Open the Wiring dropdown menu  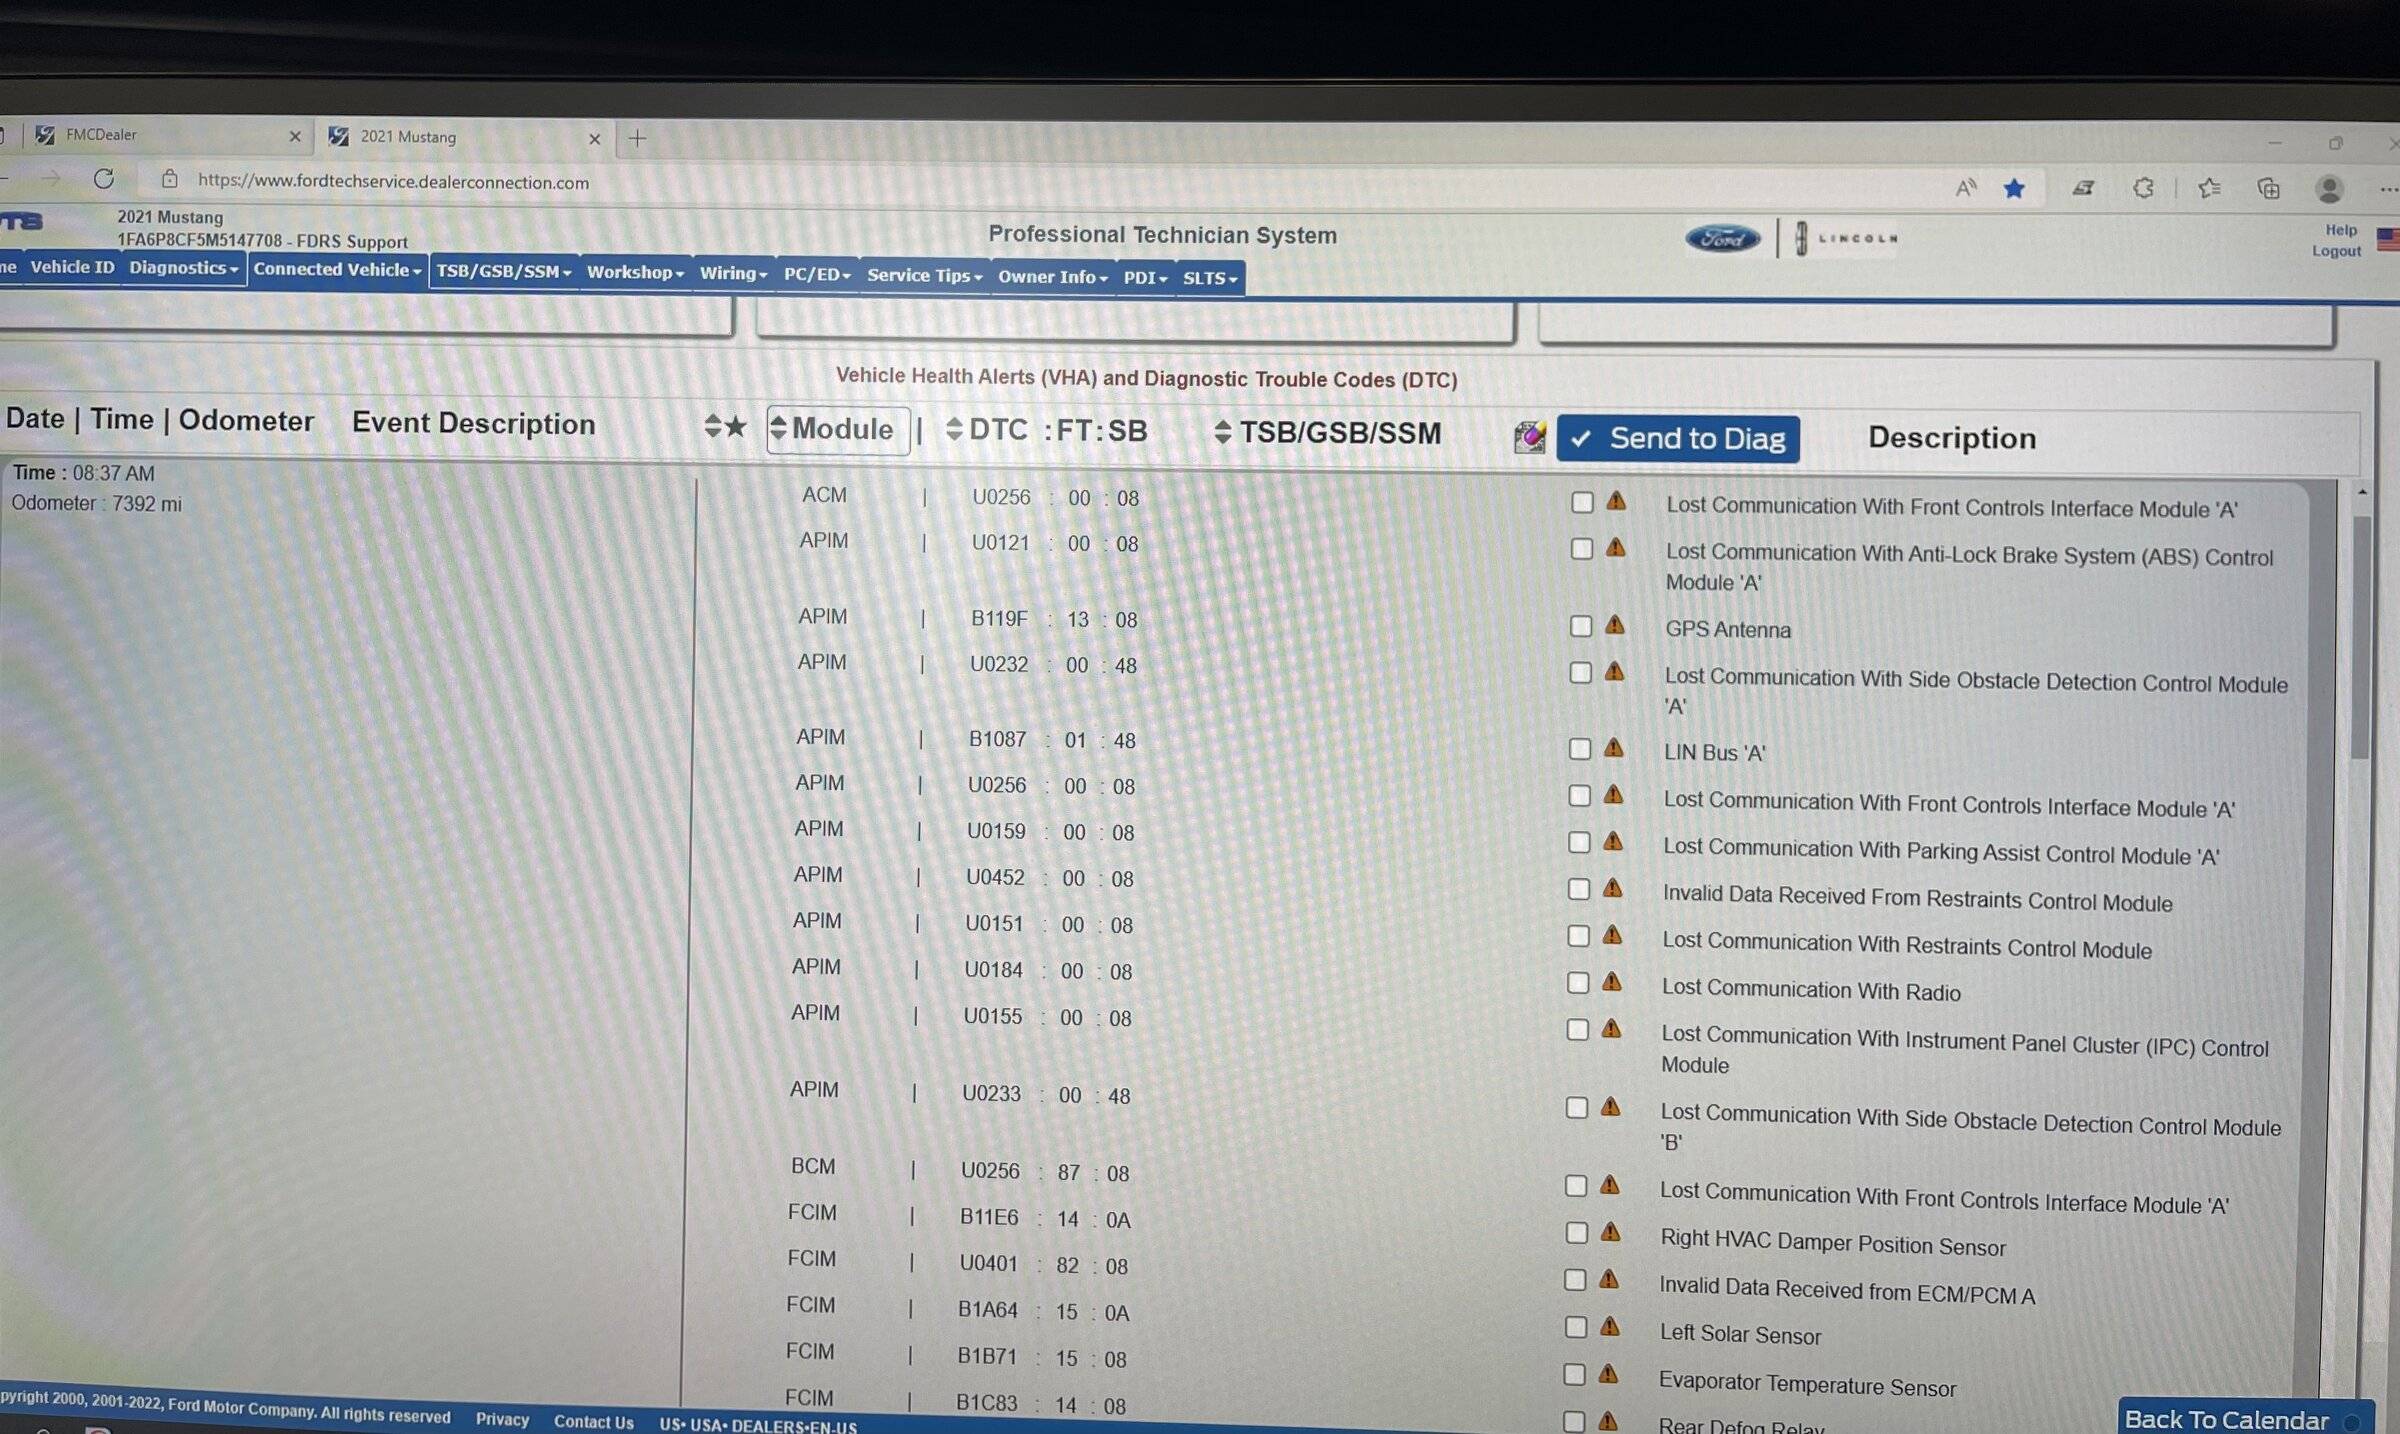click(733, 273)
